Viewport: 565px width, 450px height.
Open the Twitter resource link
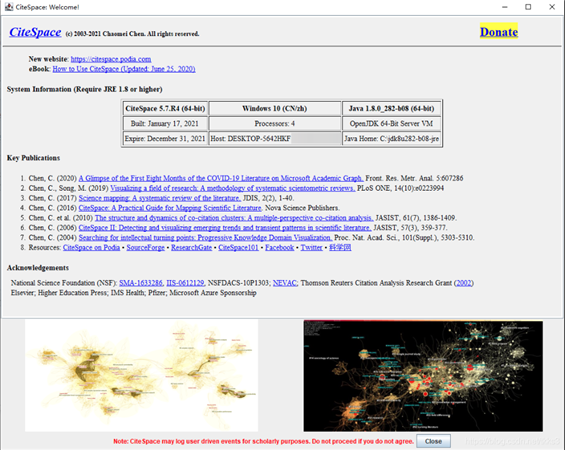(311, 248)
